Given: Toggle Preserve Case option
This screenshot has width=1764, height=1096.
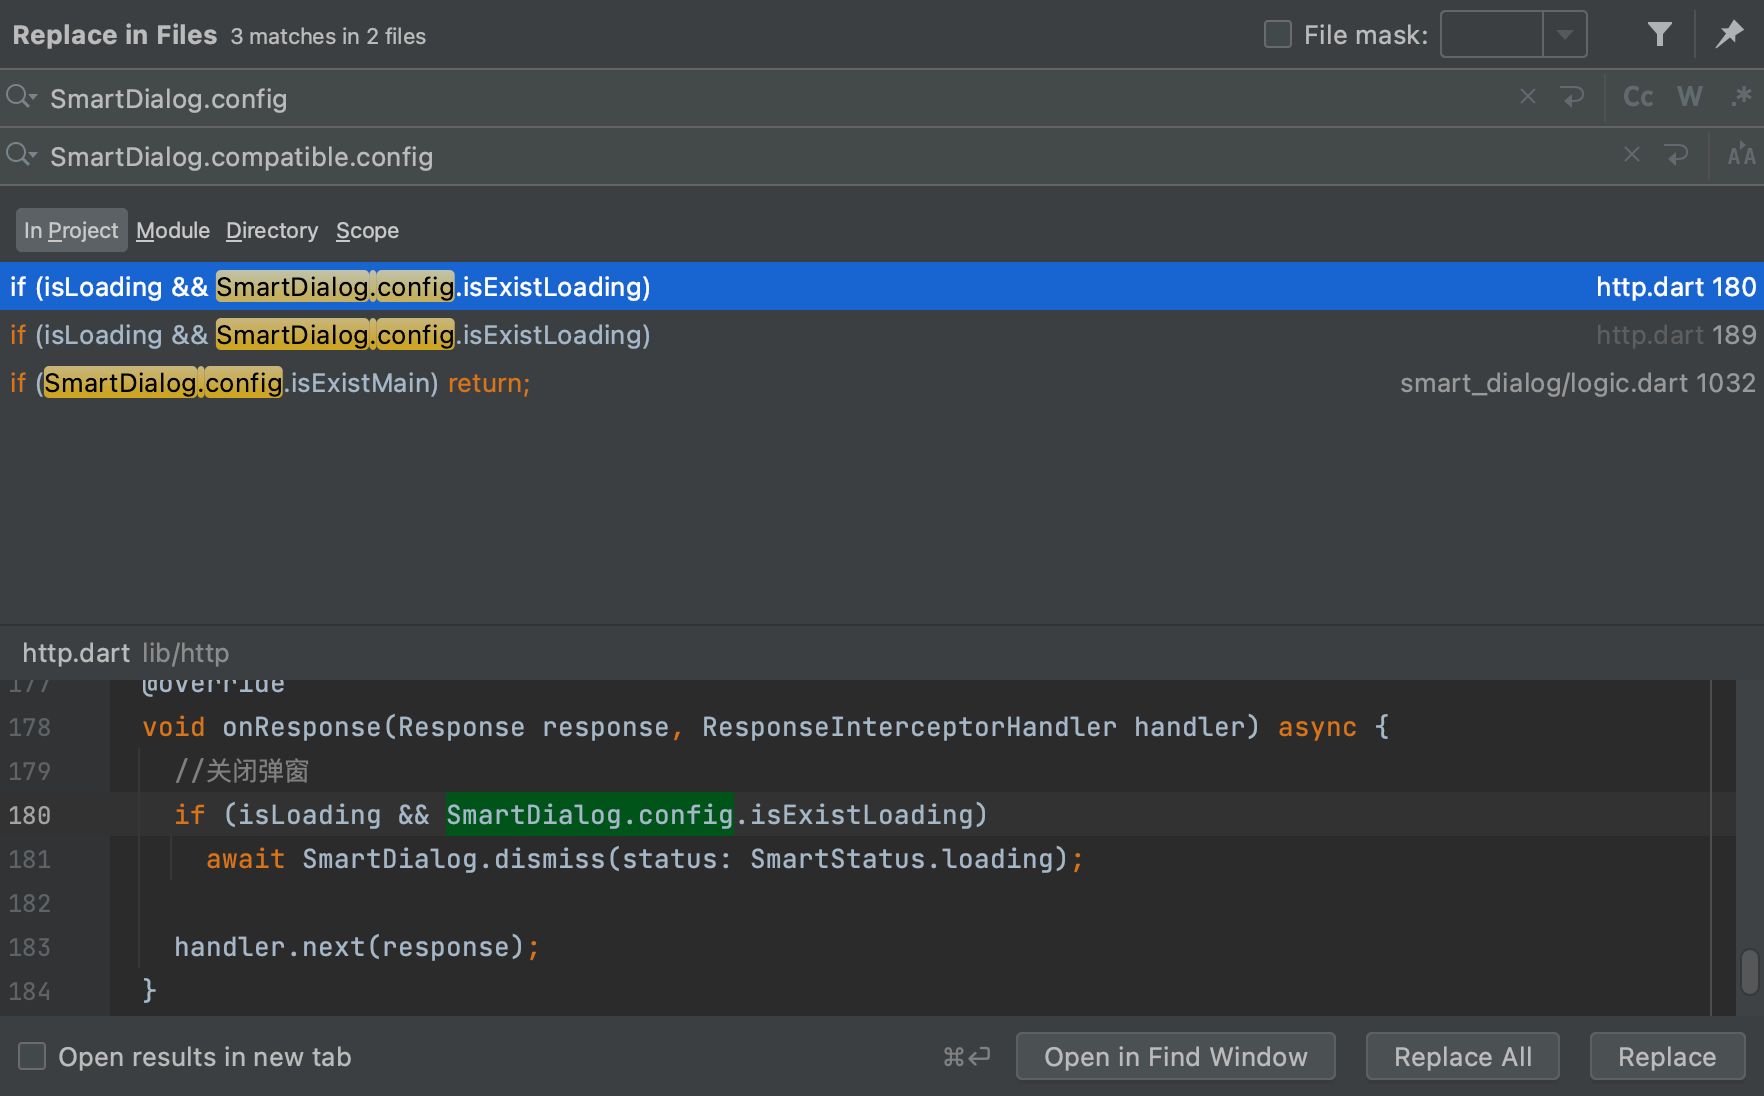Looking at the screenshot, I should point(1741,155).
